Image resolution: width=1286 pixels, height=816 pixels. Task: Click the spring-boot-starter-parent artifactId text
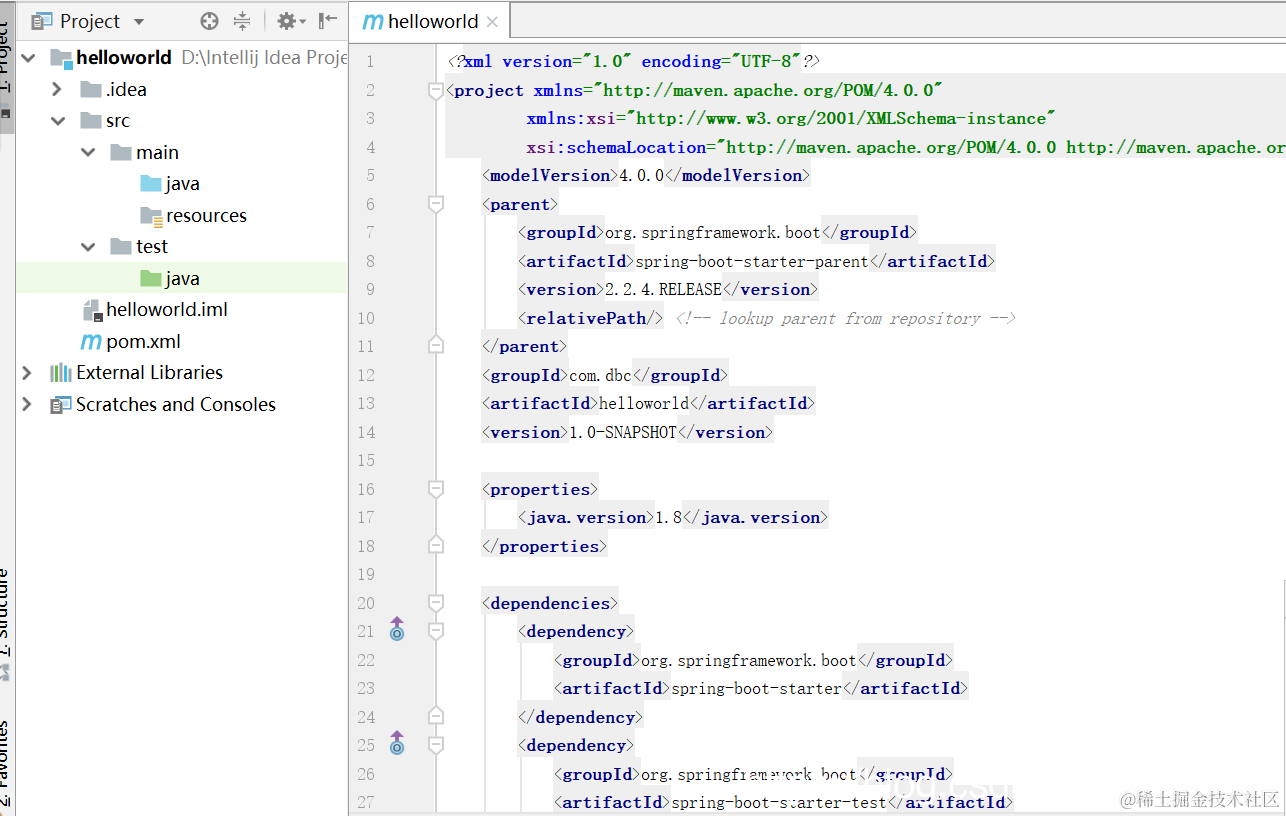click(751, 261)
